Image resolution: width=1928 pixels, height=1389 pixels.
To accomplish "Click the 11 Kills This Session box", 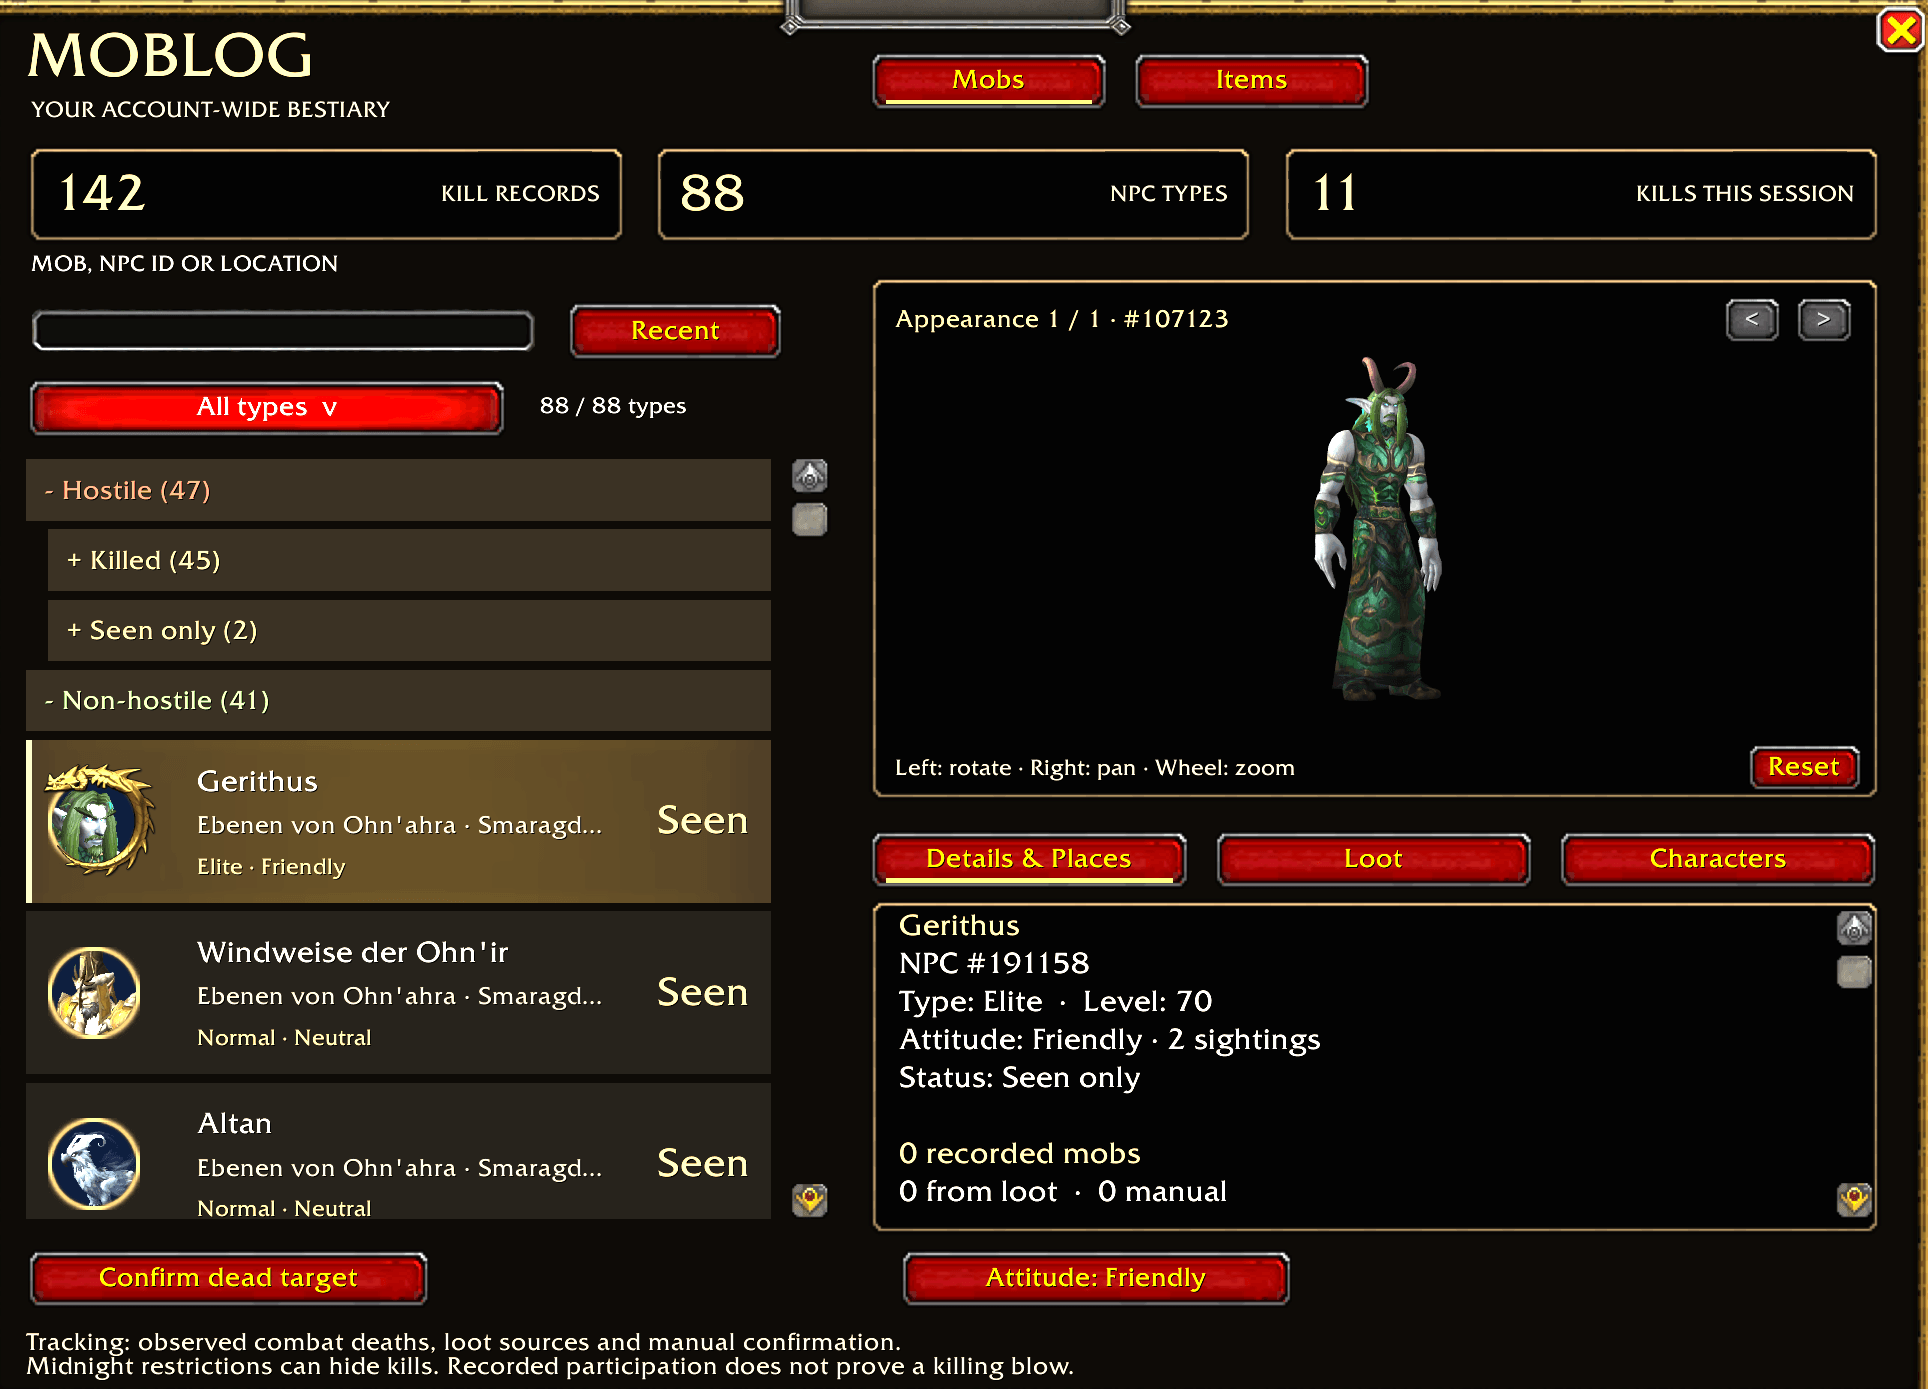I will 1581,194.
